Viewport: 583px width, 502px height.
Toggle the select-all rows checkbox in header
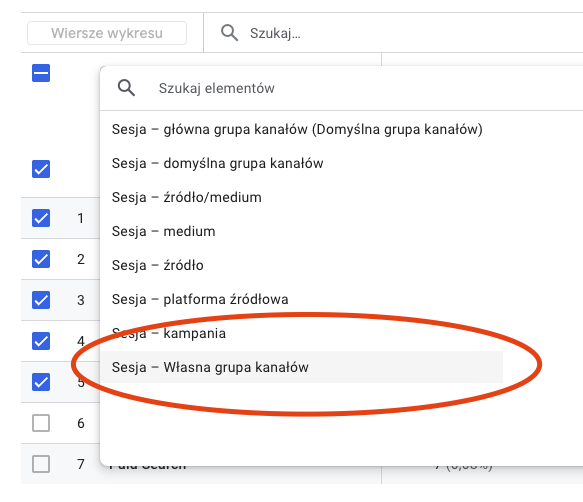point(41,73)
